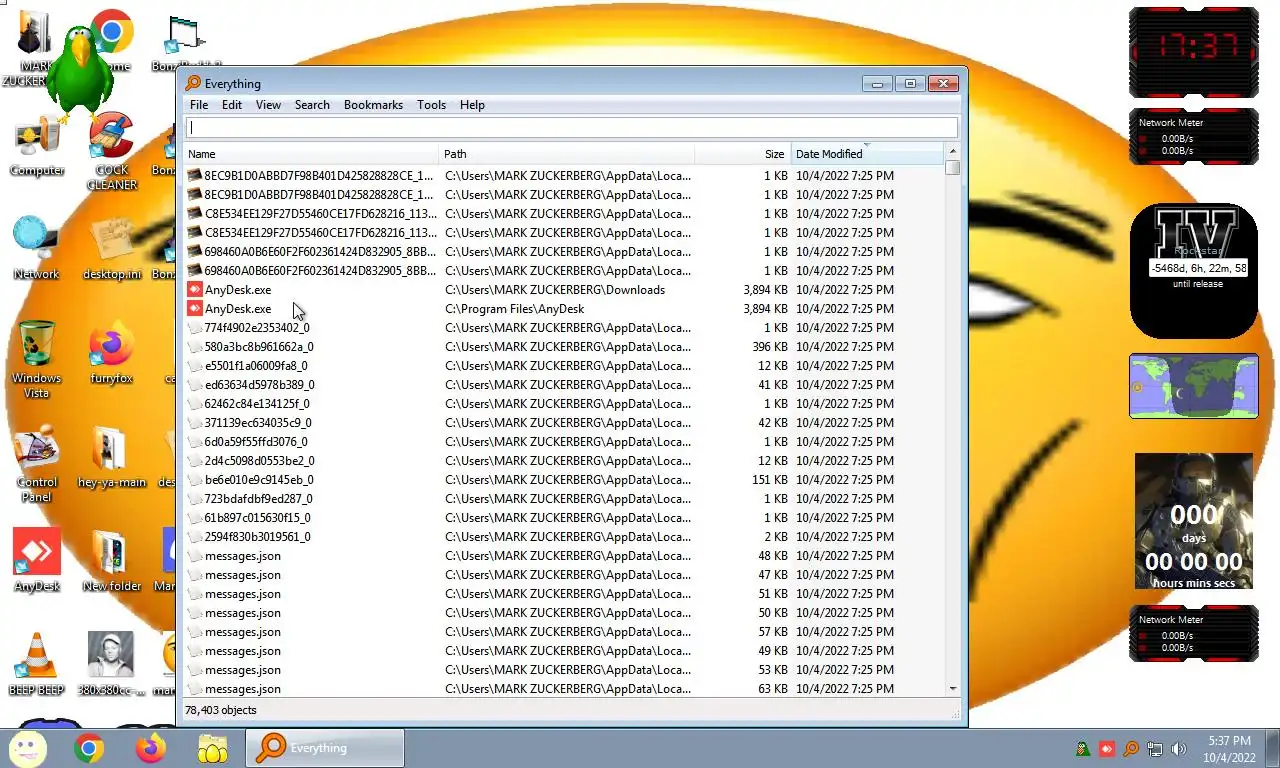The width and height of the screenshot is (1280, 768).
Task: Select the COCK CLEANER desktop icon
Action: coord(112,151)
